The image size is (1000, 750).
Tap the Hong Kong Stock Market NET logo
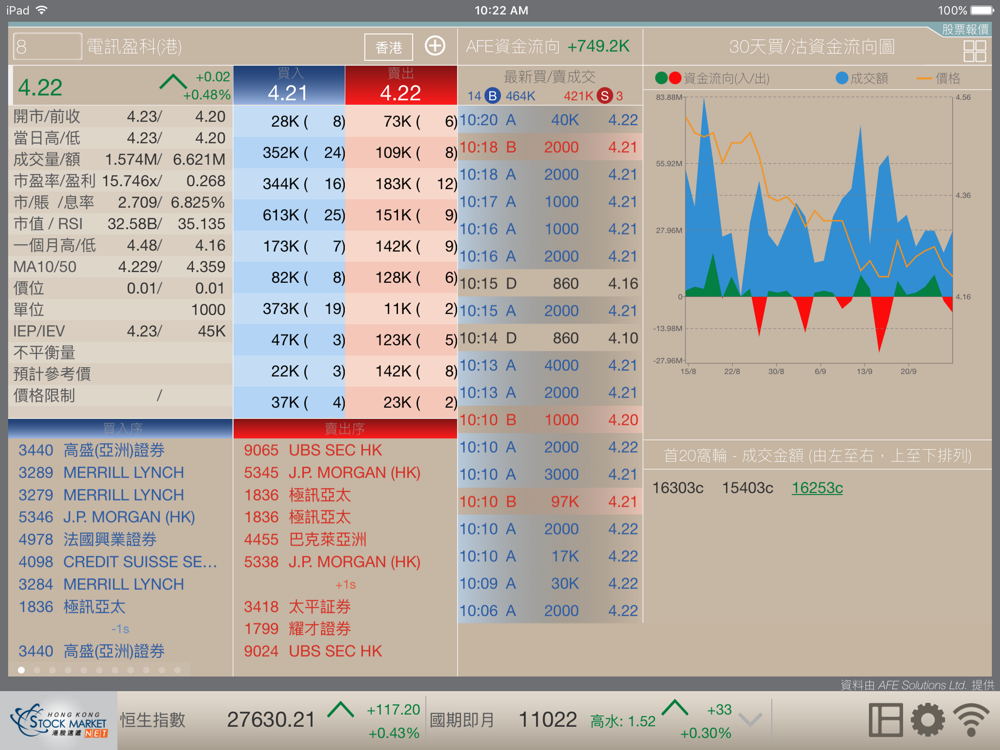point(61,723)
